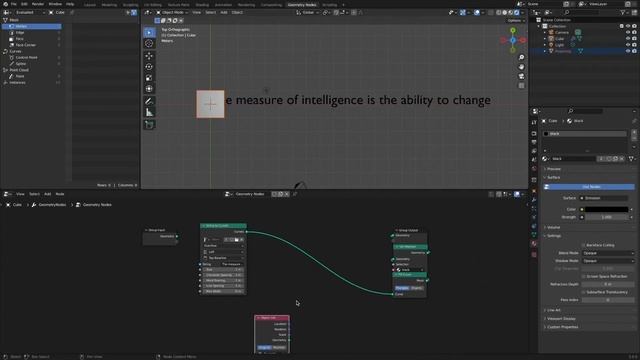Open the viewport Add menu

[x=224, y=13]
